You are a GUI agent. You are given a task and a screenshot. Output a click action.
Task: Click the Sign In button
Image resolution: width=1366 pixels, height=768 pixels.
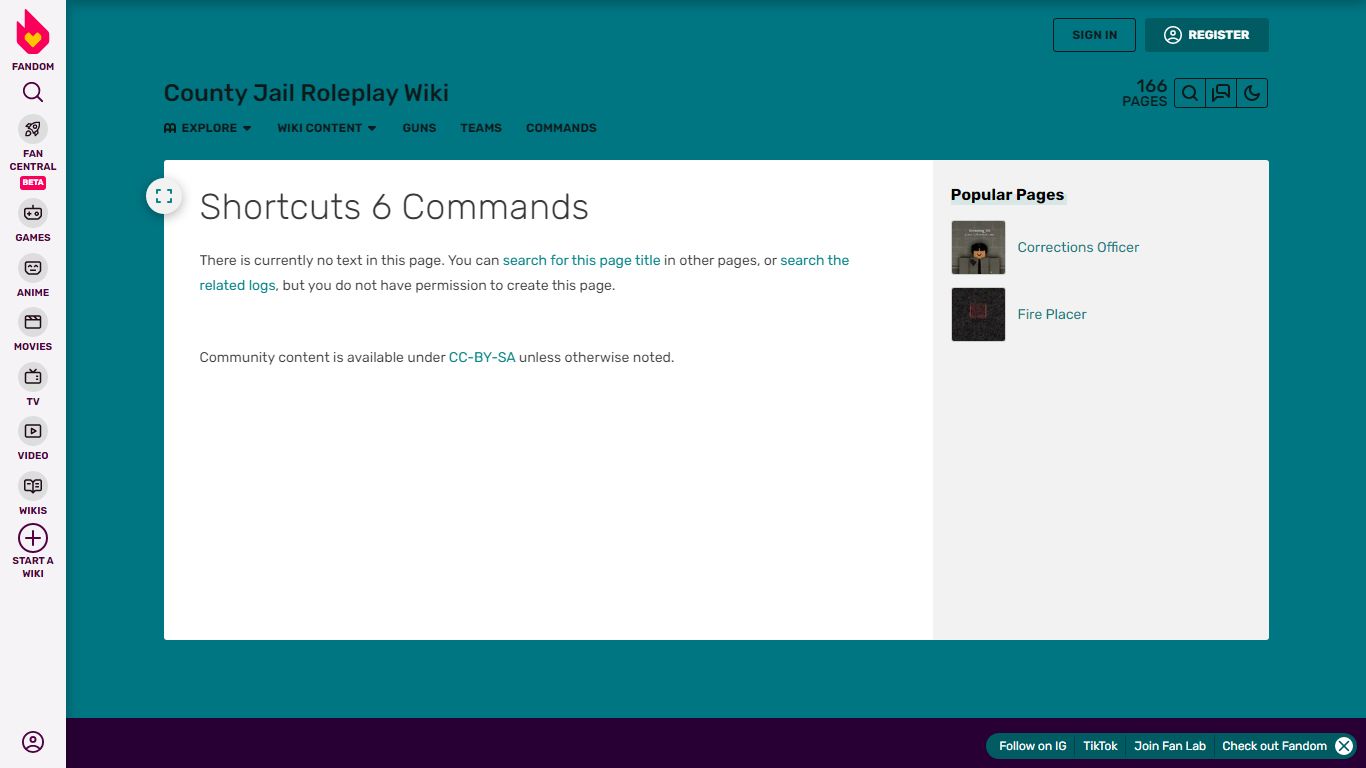[x=1094, y=35]
